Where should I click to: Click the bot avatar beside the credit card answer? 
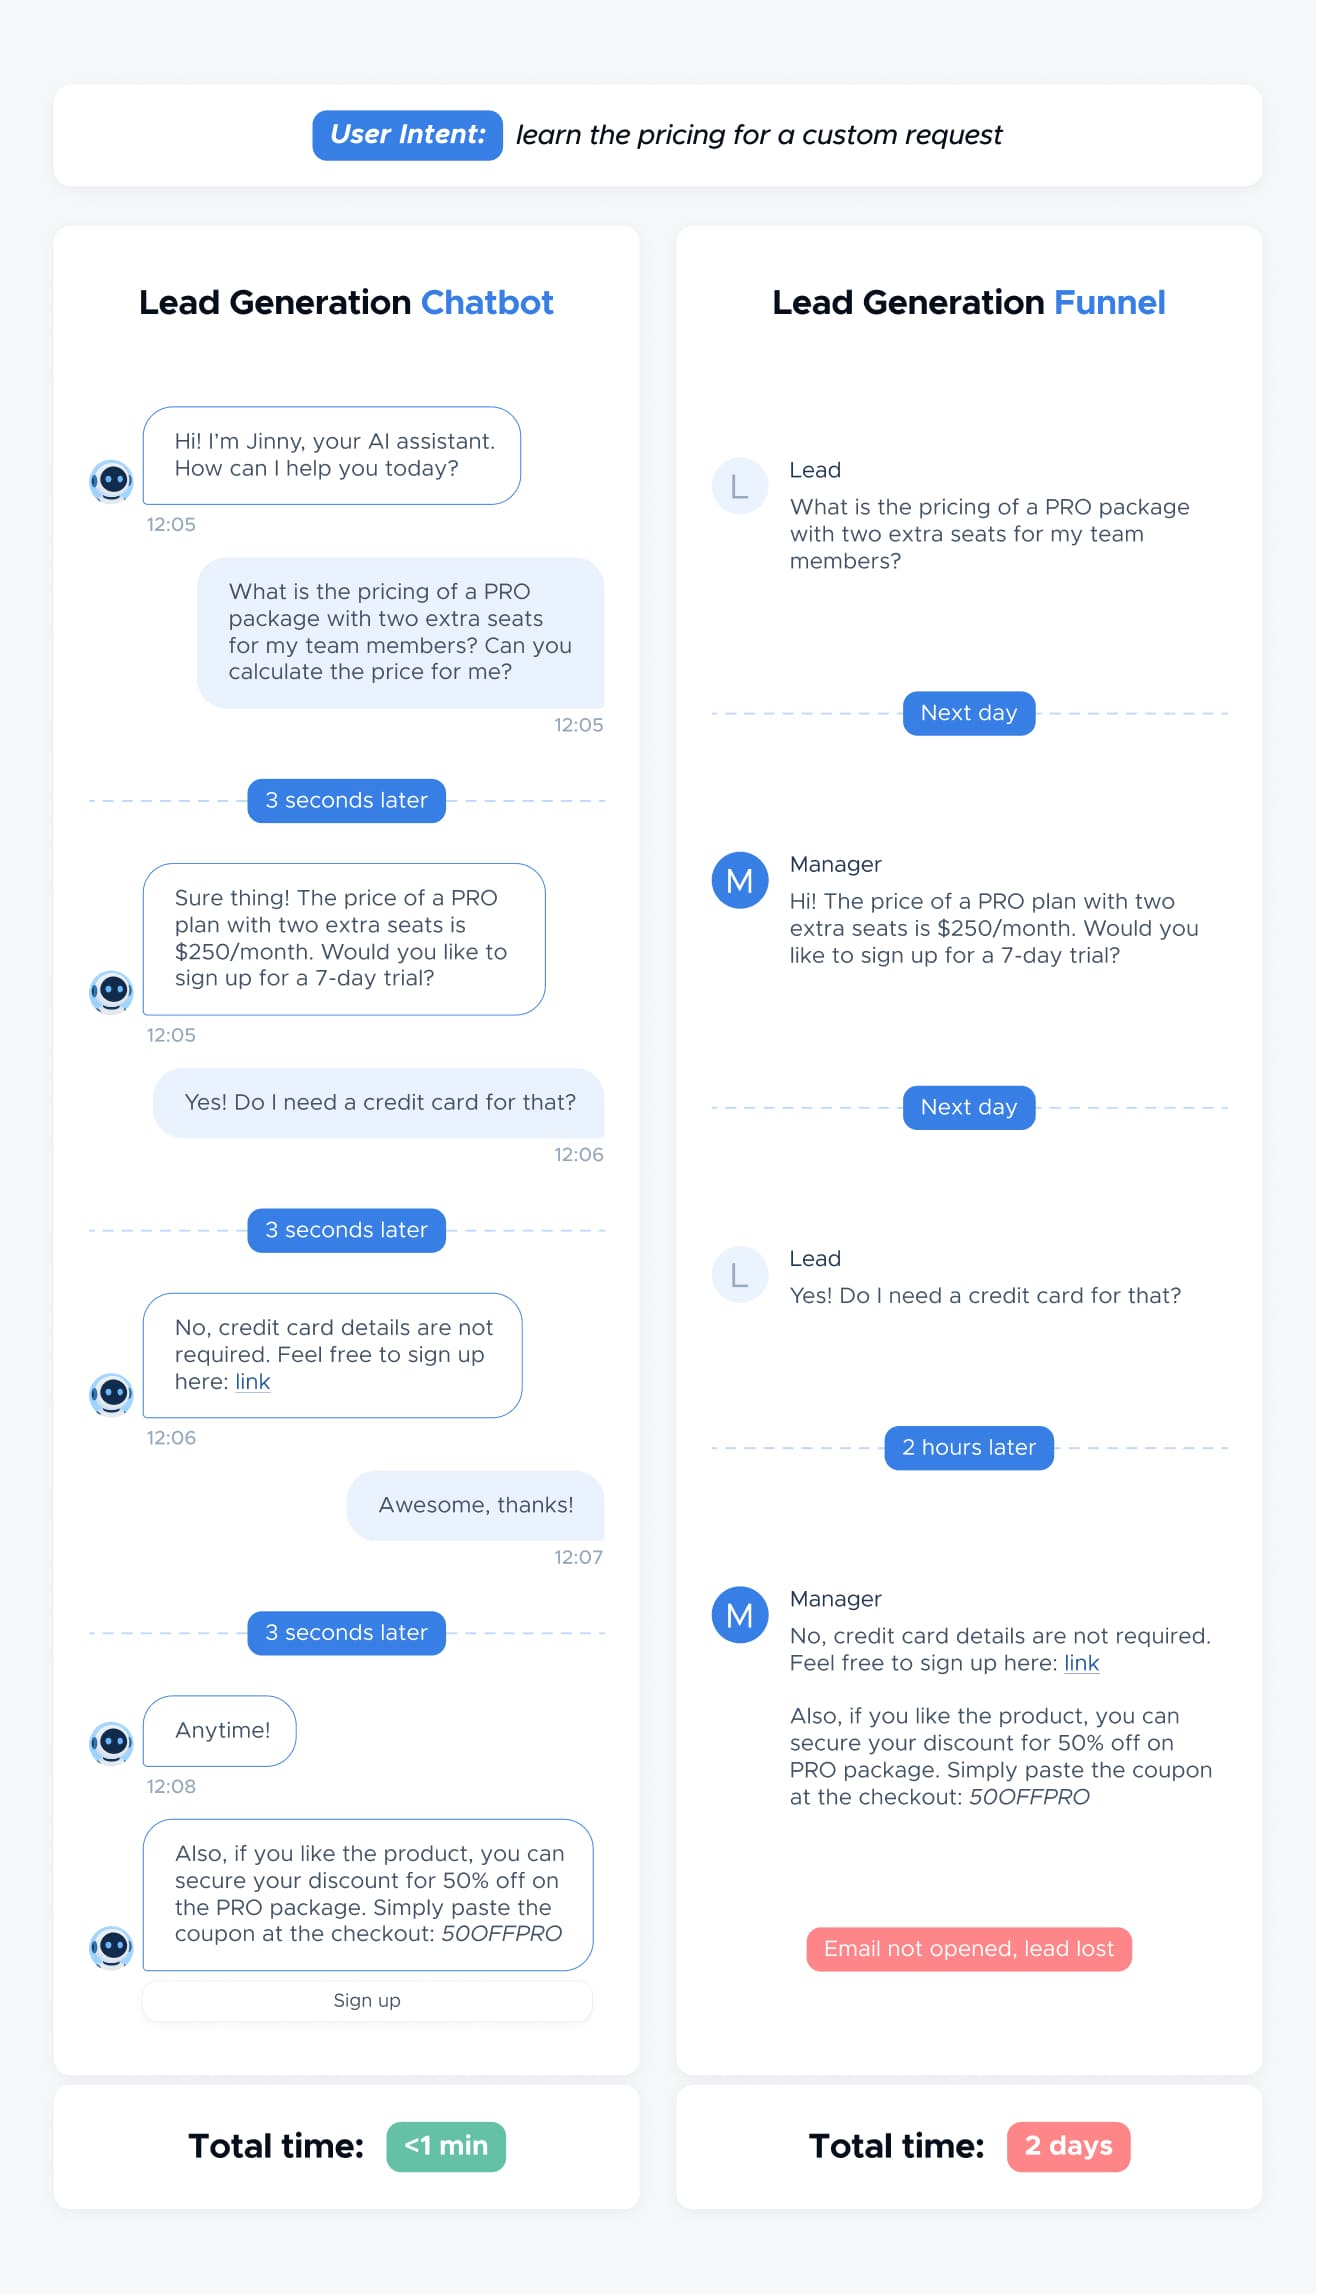pos(111,1394)
